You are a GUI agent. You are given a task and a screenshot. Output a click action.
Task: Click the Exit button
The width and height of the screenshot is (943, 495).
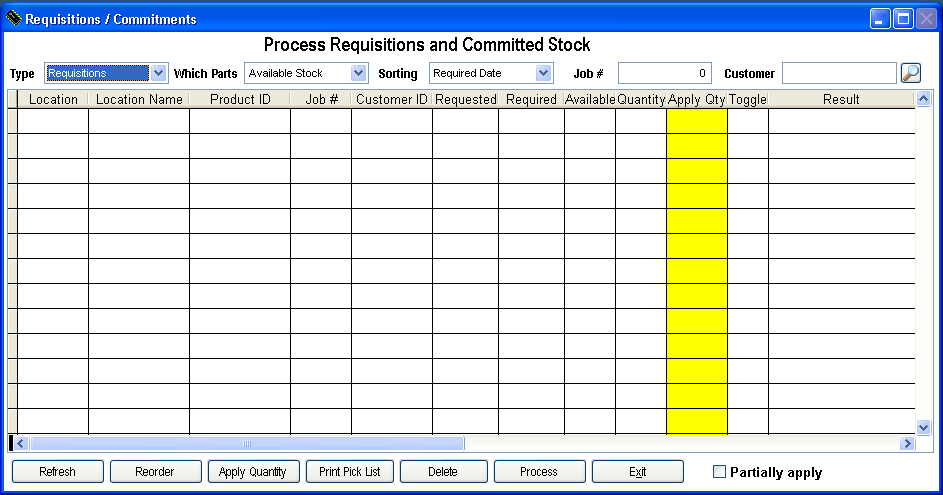(x=637, y=472)
